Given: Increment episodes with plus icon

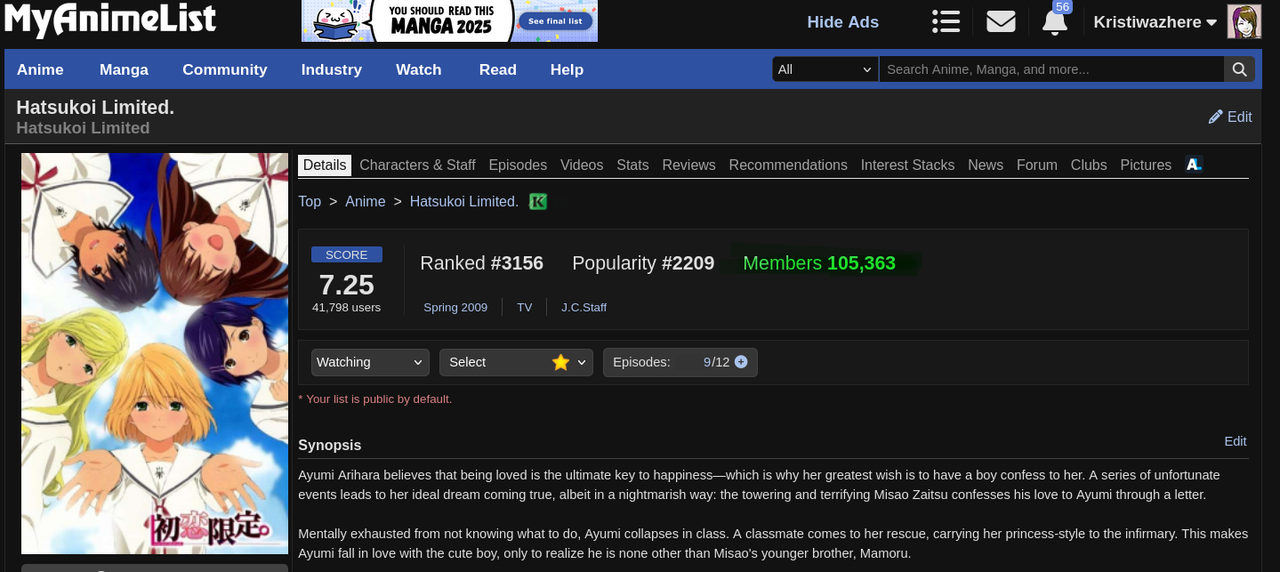Looking at the screenshot, I should (741, 362).
